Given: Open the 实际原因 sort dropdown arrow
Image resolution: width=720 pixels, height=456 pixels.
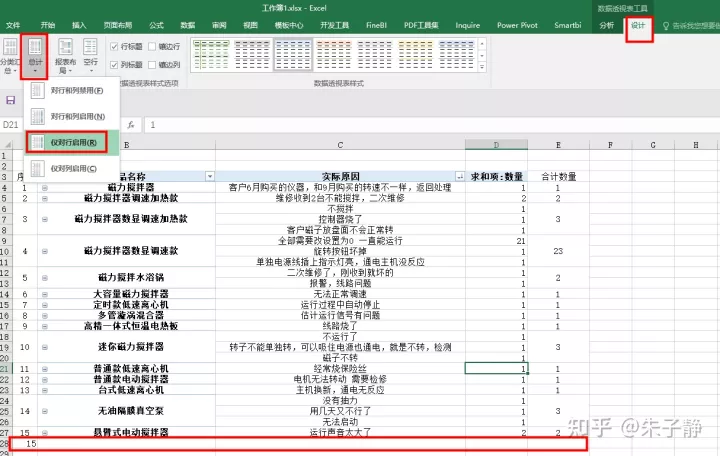Looking at the screenshot, I should 460,176.
